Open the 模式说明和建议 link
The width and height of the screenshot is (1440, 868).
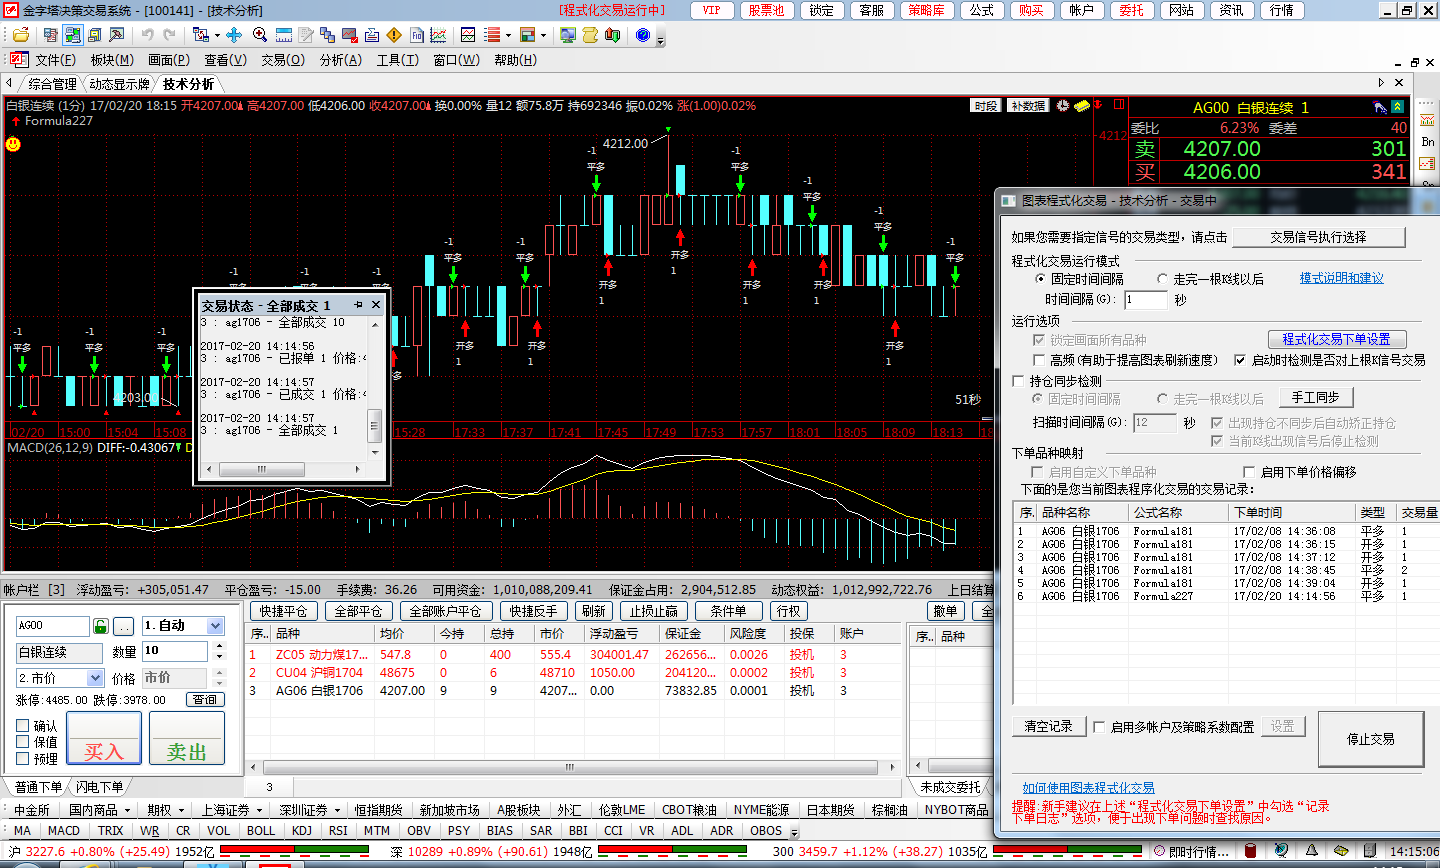[1341, 278]
